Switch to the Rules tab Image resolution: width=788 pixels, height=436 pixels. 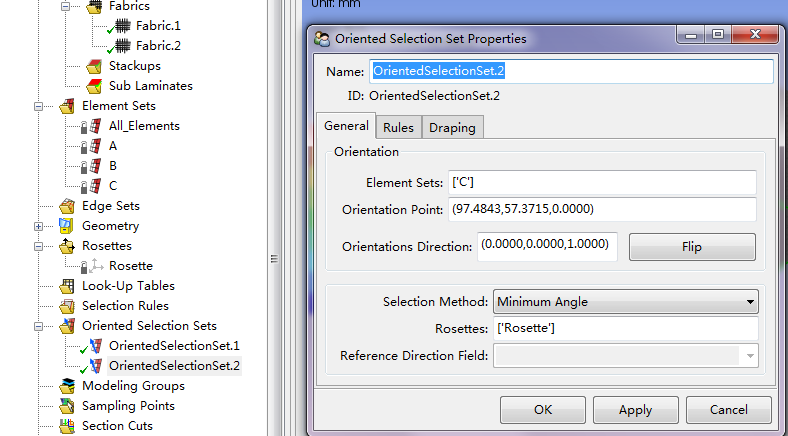click(x=398, y=127)
